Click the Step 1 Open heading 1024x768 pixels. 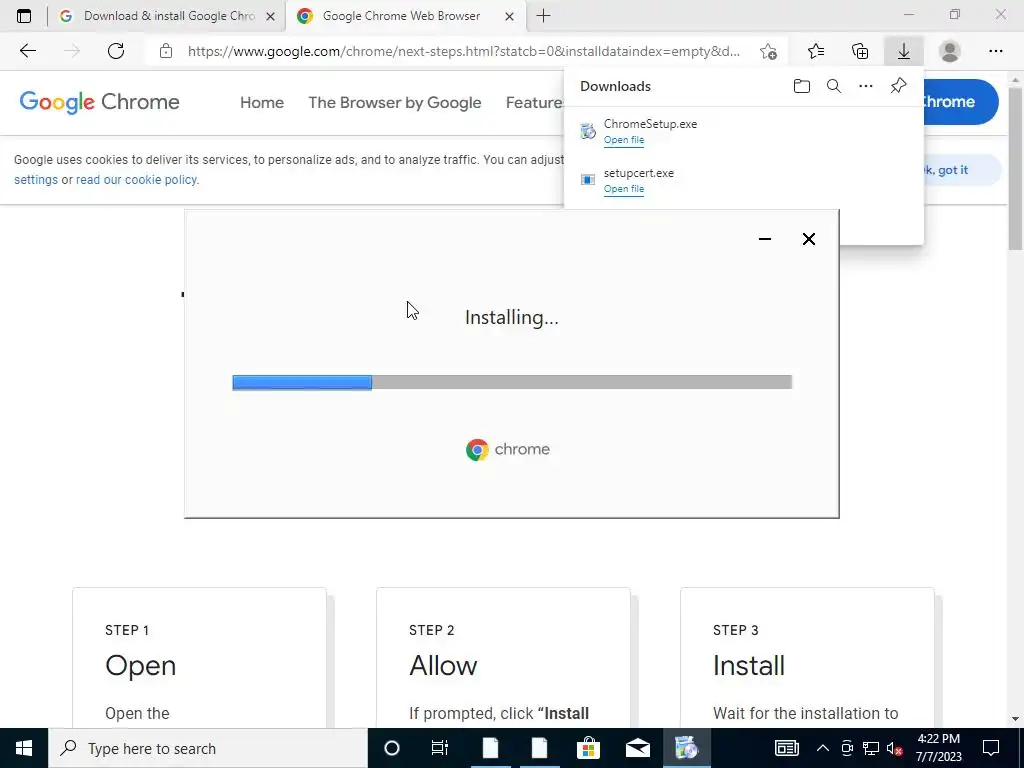point(140,665)
